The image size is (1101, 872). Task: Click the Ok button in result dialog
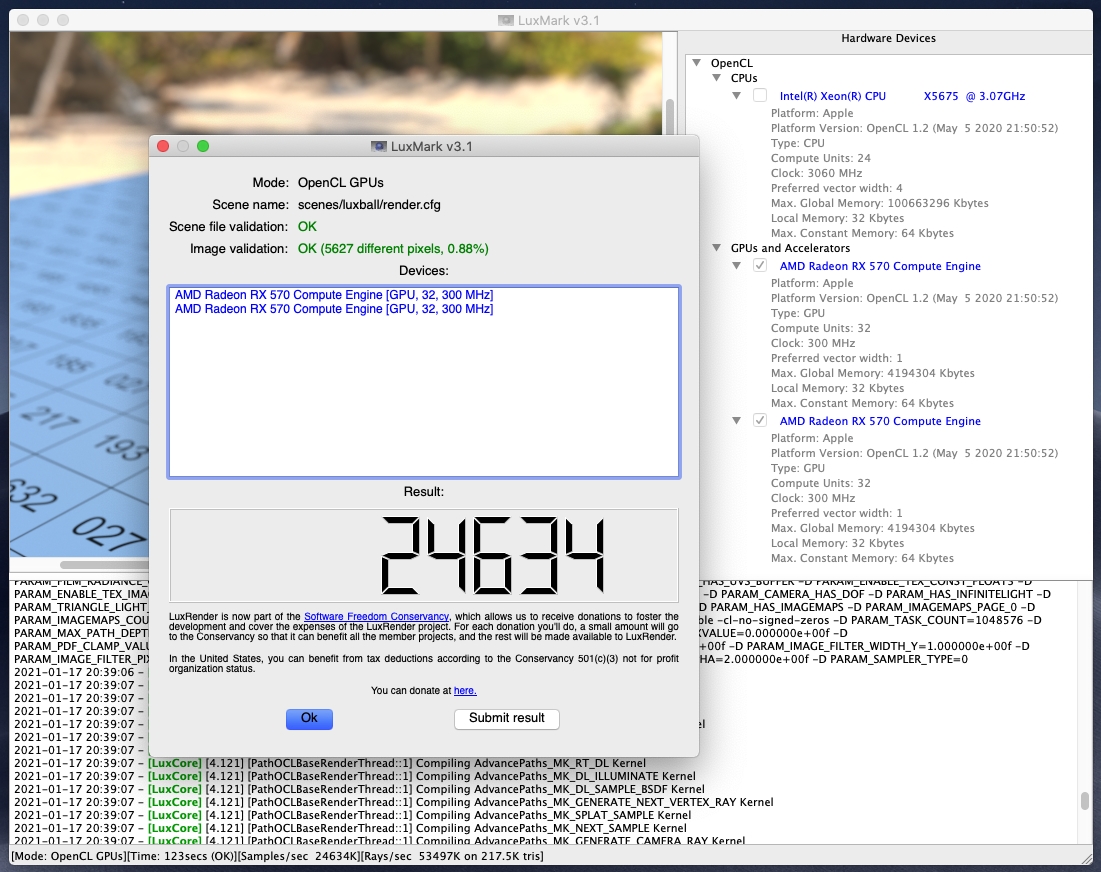[x=309, y=718]
